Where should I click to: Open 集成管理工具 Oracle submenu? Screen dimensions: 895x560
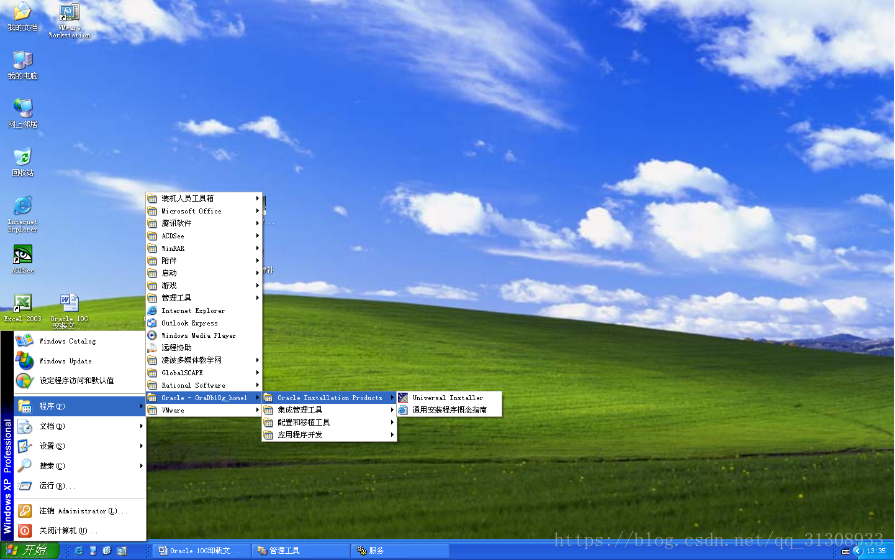[329, 410]
